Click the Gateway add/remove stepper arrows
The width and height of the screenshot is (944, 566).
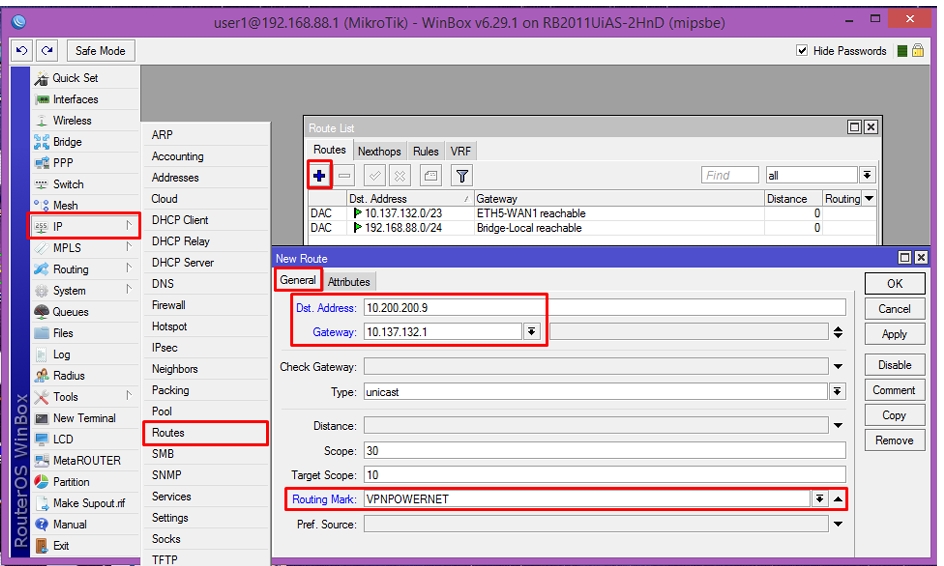(x=837, y=332)
